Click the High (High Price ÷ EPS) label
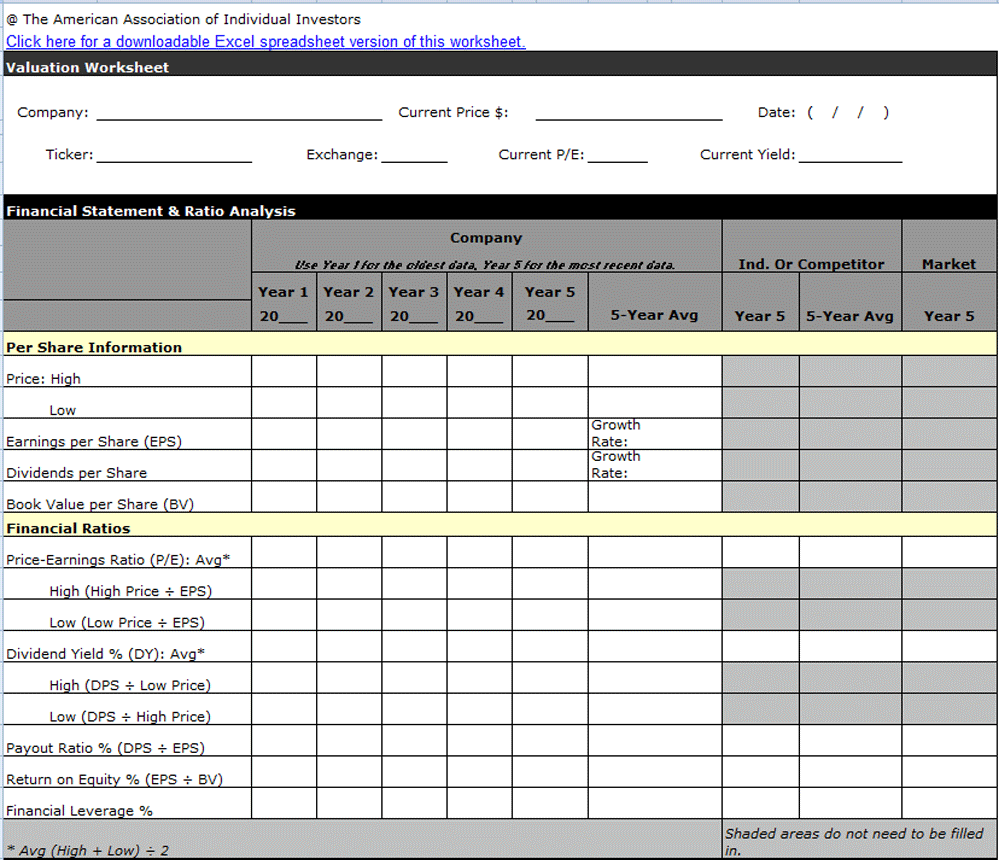The width and height of the screenshot is (1000, 860). tap(131, 591)
